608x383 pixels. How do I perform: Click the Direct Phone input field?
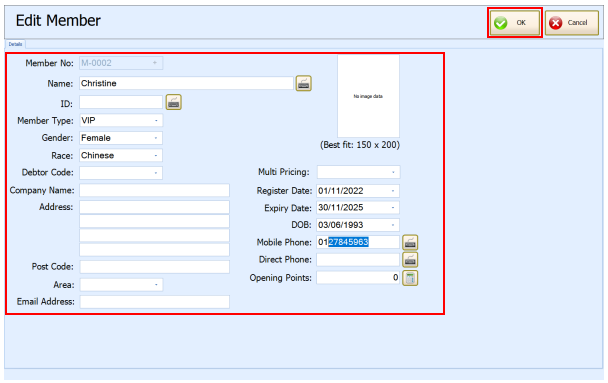pos(358,260)
